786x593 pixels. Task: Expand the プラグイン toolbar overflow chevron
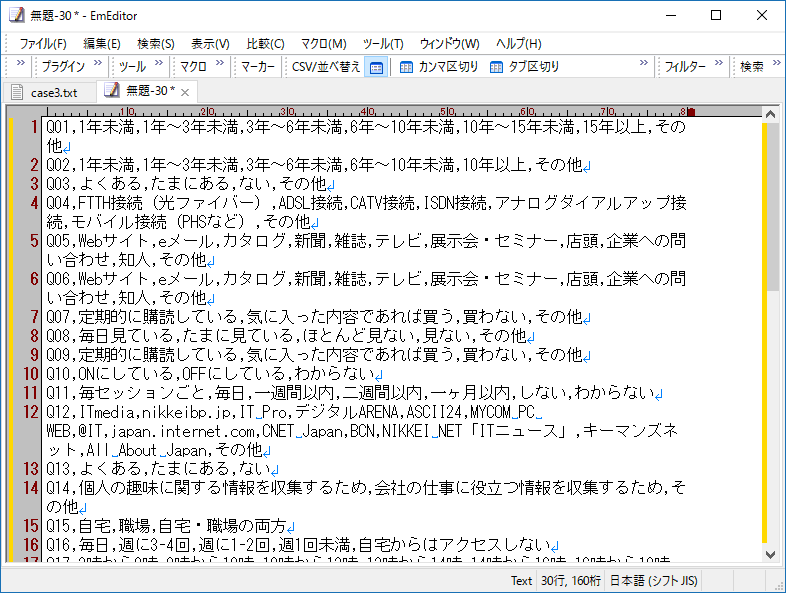(x=98, y=63)
